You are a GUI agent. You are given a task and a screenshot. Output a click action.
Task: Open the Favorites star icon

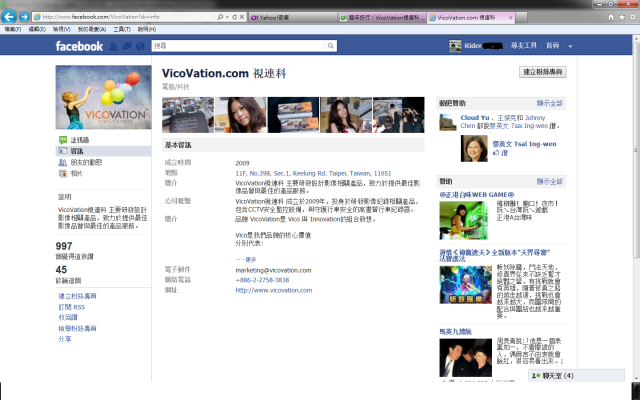[x=622, y=17]
